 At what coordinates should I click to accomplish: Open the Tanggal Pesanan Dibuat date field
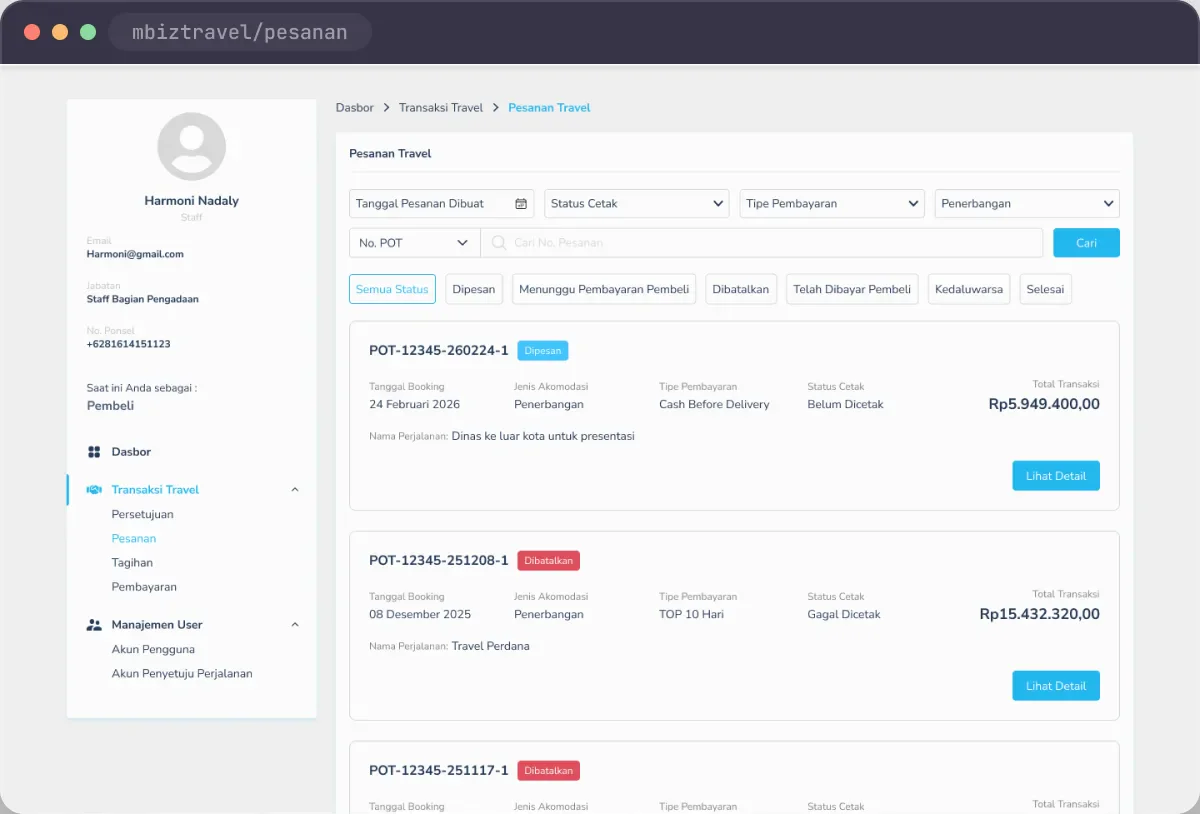coord(442,204)
